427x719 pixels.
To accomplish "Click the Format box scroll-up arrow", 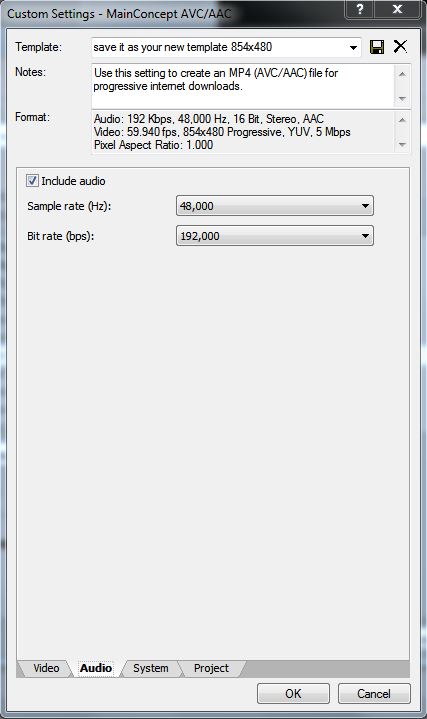I will [402, 120].
